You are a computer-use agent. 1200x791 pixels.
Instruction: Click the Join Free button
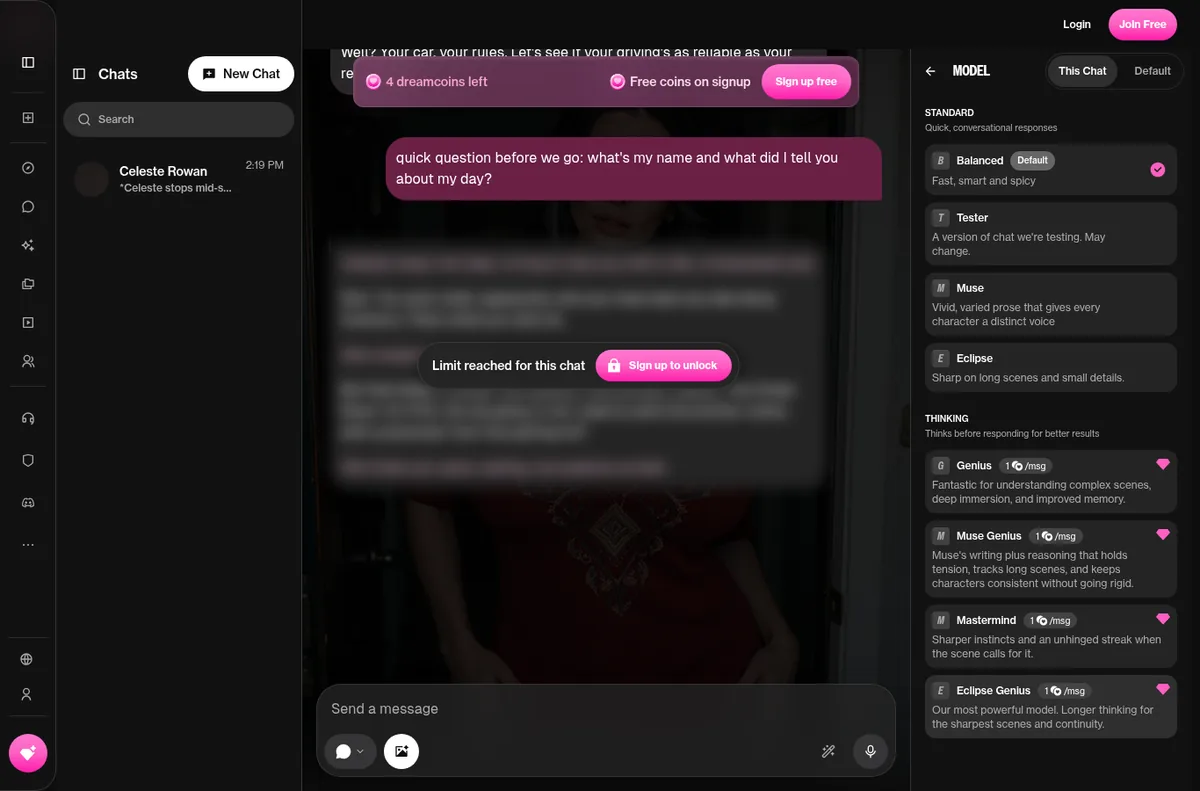tap(1142, 24)
